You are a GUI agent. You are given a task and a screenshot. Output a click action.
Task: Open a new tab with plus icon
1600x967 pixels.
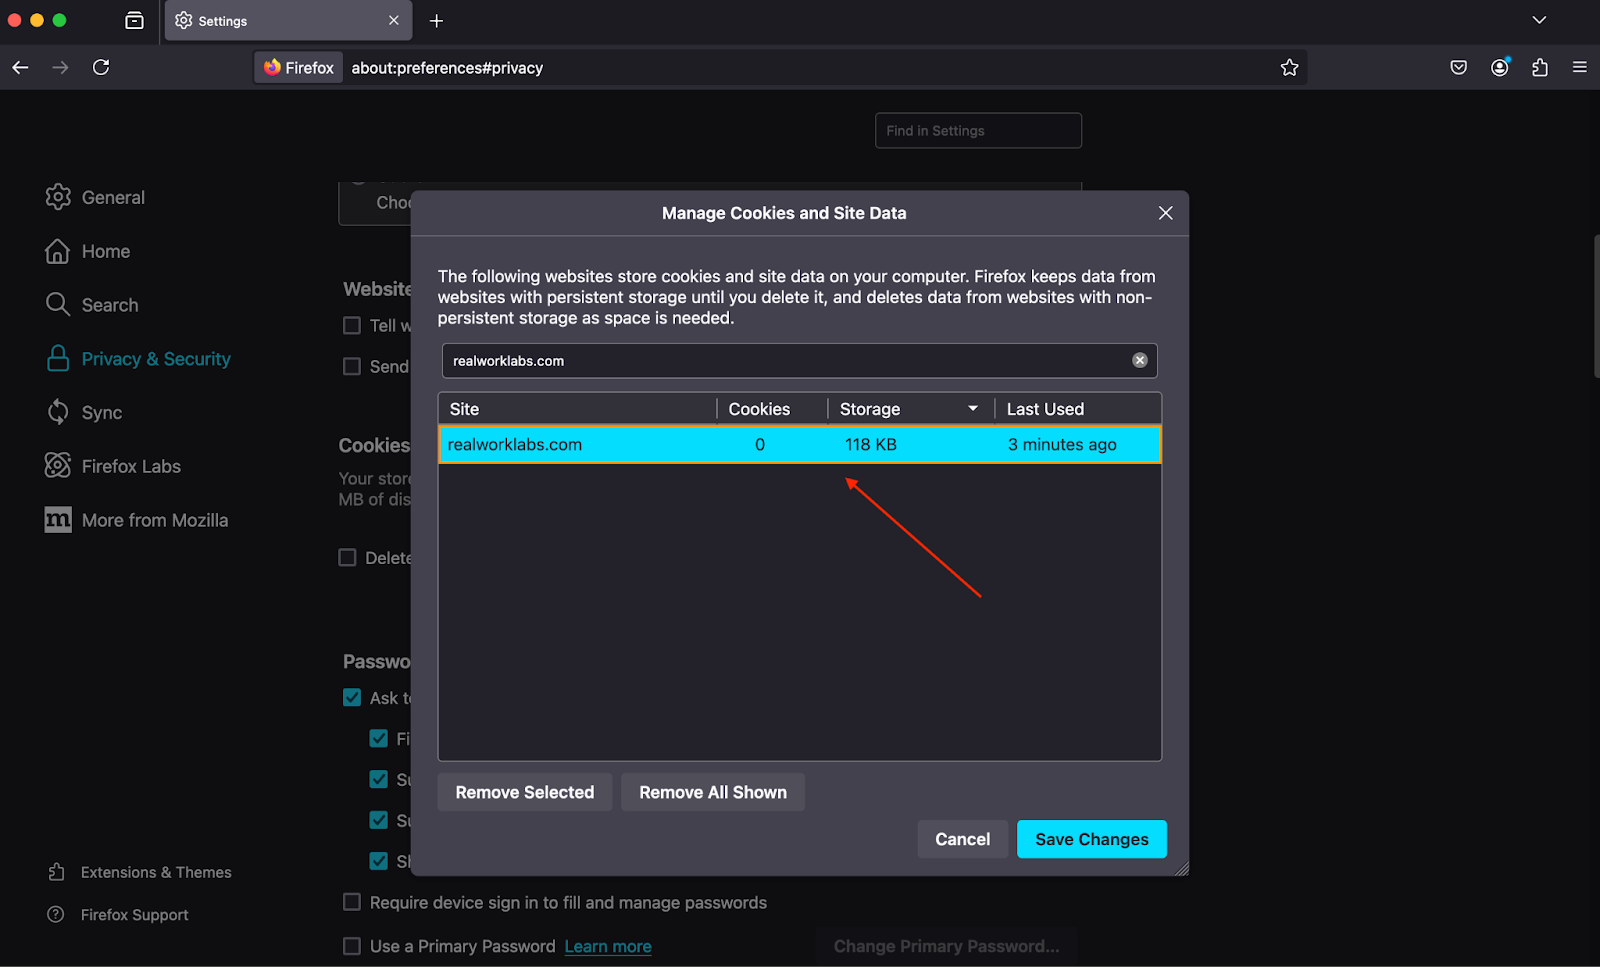click(x=436, y=20)
